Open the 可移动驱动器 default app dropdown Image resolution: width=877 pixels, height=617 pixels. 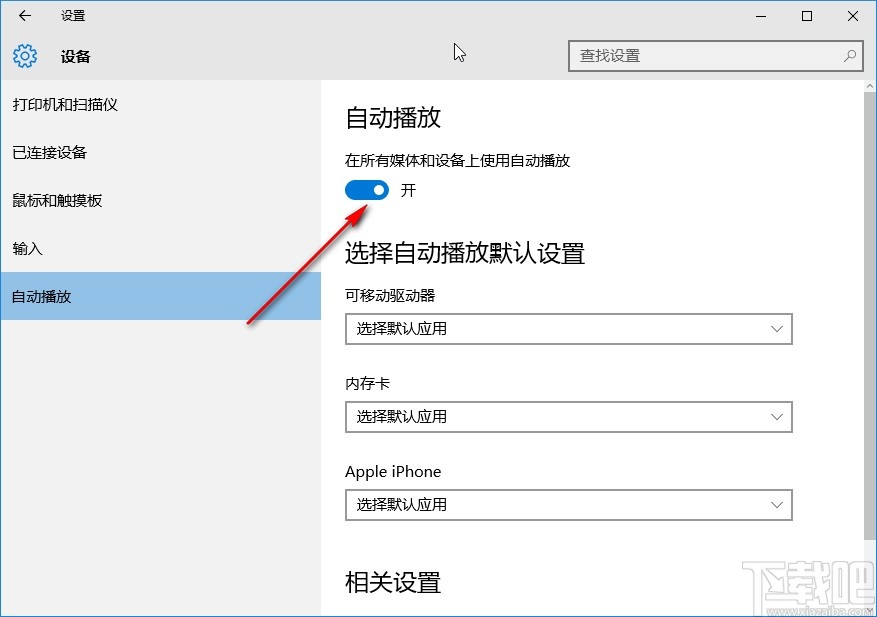[568, 329]
